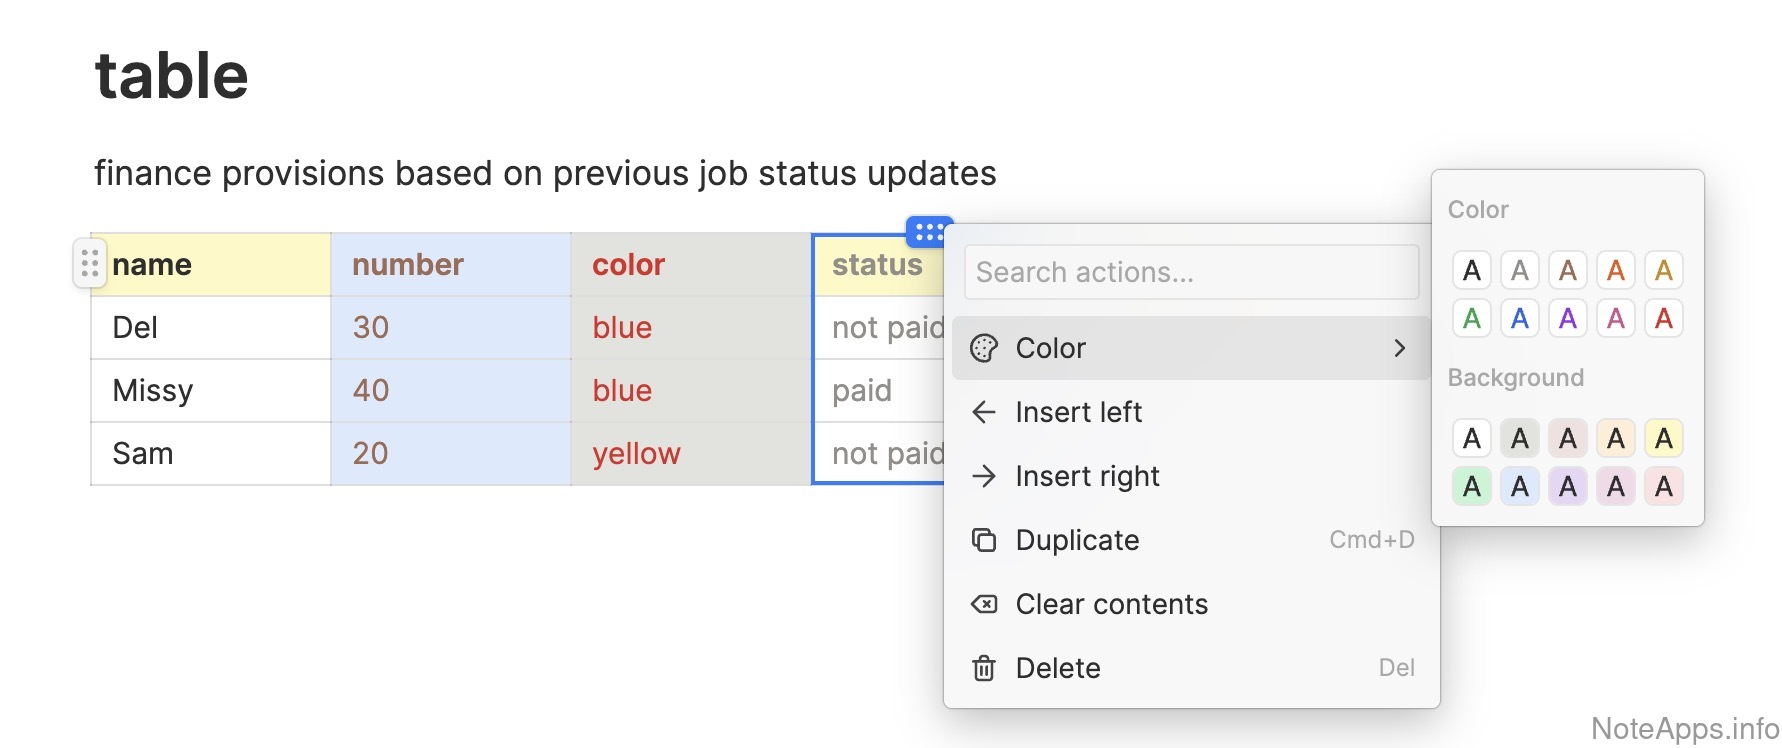1782x748 pixels.
Task: Click the Clear contents backspace icon
Action: (x=984, y=604)
